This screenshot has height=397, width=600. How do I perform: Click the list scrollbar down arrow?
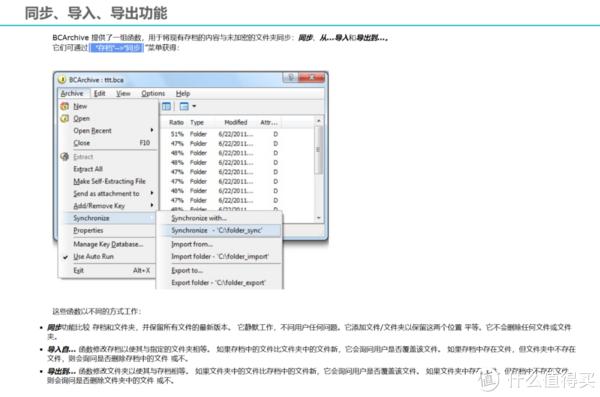318,218
